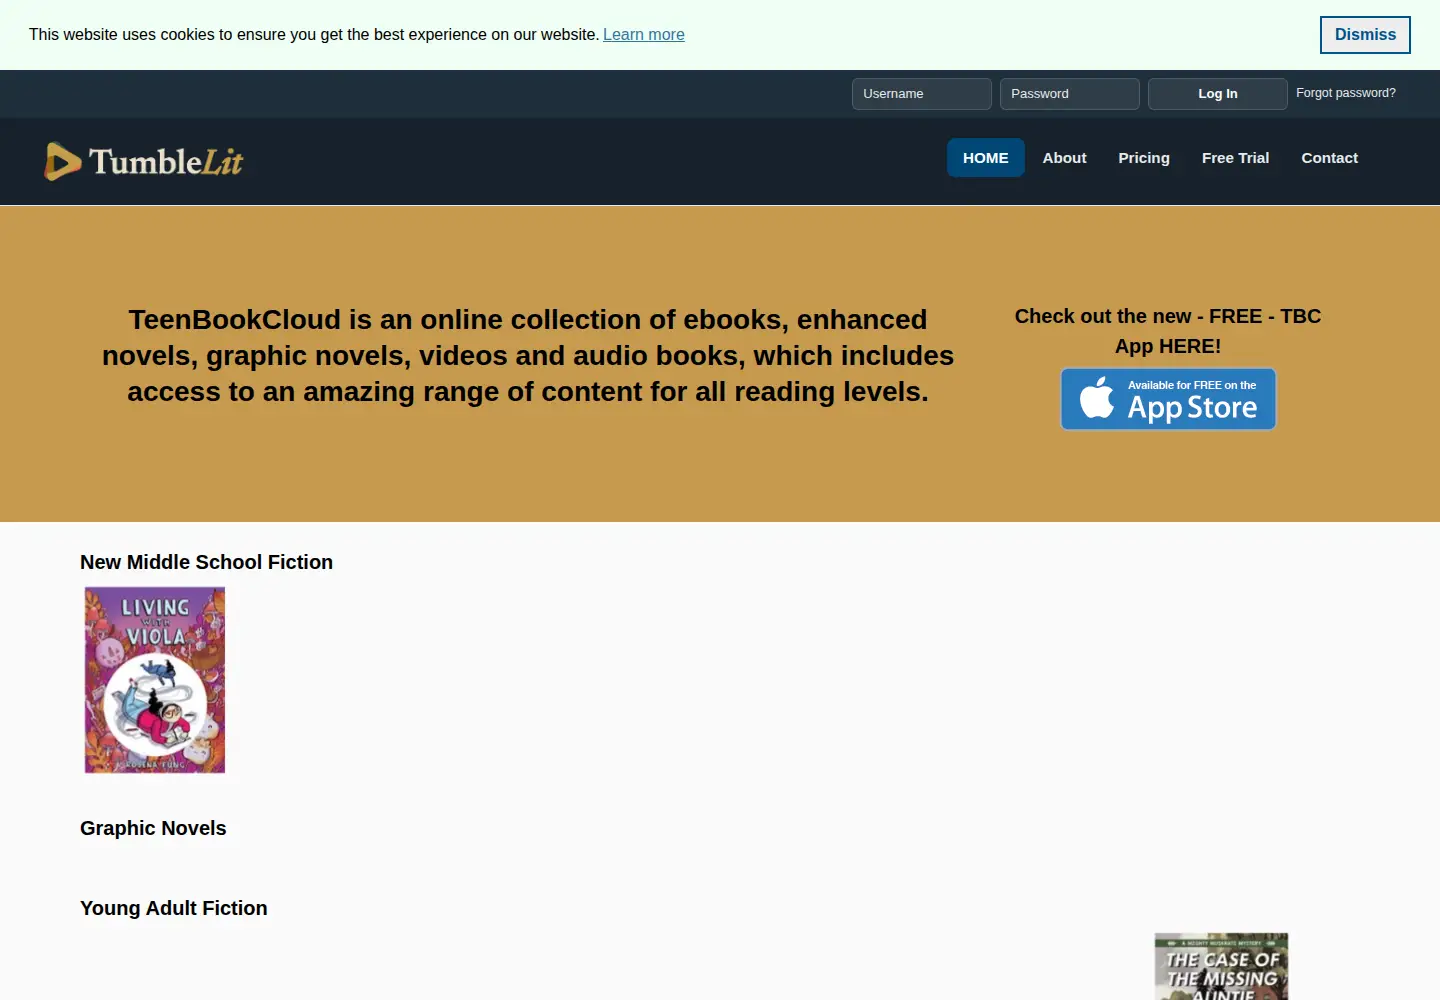Open the About page
The width and height of the screenshot is (1440, 1000).
pyautogui.click(x=1065, y=158)
